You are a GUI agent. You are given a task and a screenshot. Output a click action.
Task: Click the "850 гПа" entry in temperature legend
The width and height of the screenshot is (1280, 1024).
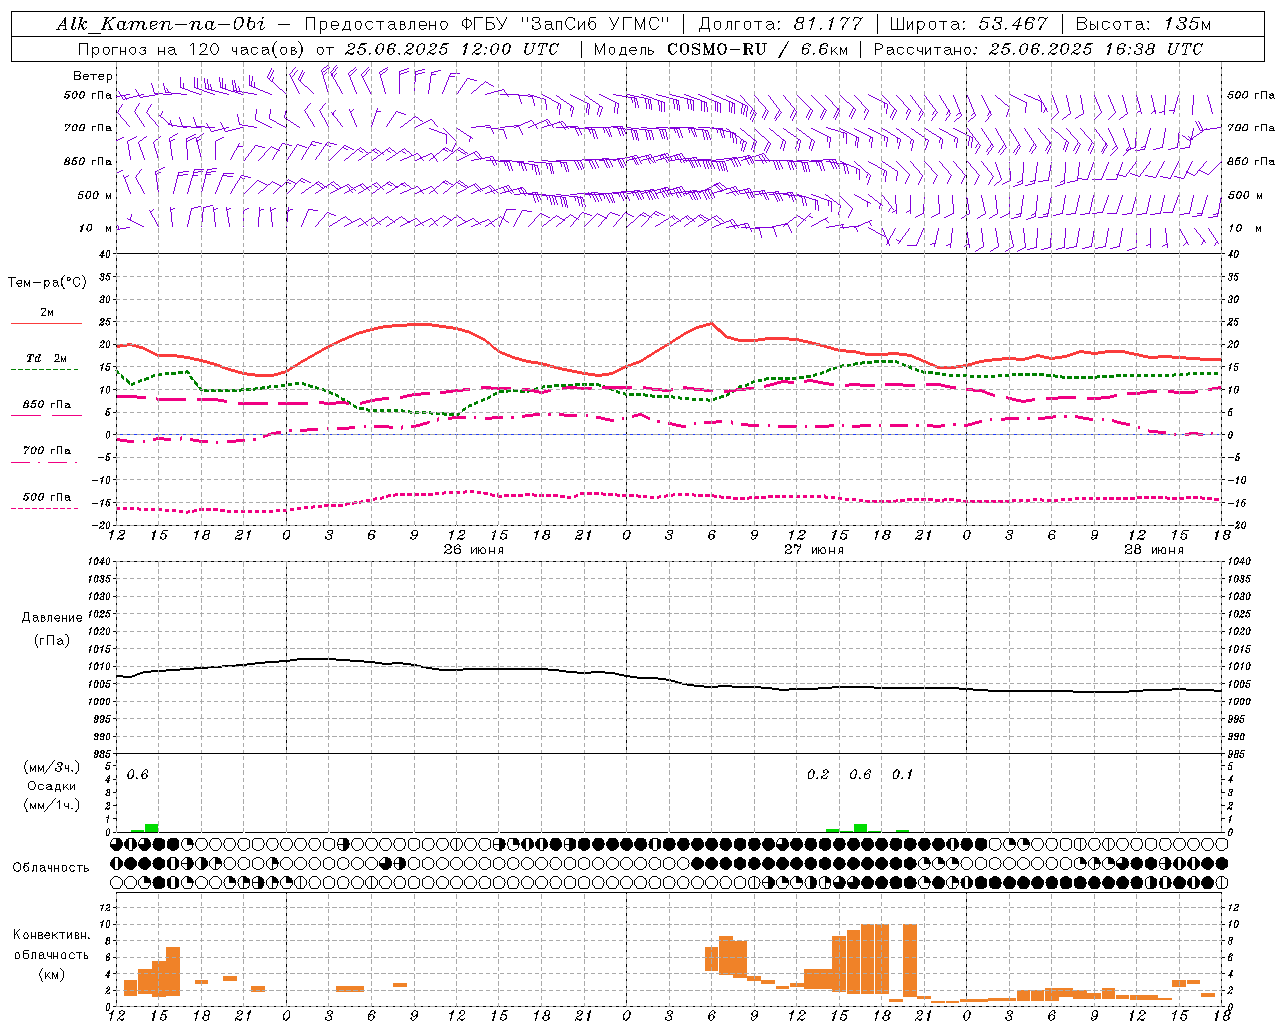coord(47,405)
